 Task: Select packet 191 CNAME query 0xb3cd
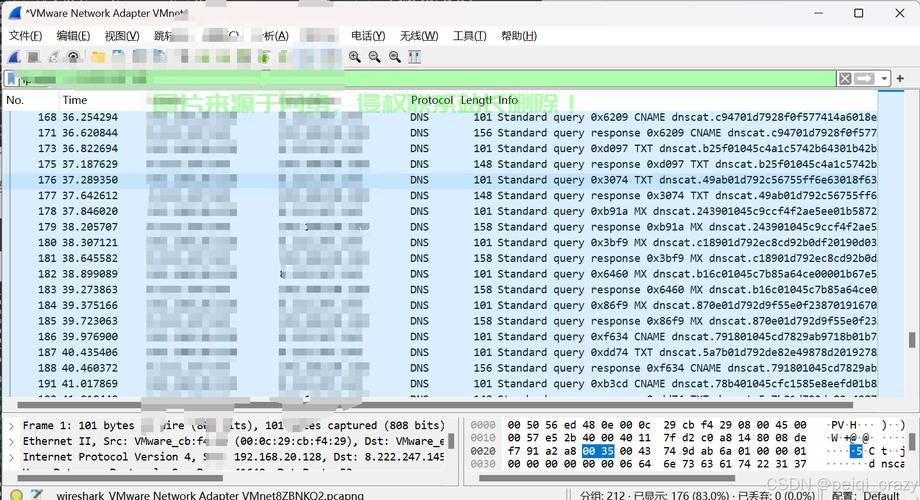(x=440, y=384)
